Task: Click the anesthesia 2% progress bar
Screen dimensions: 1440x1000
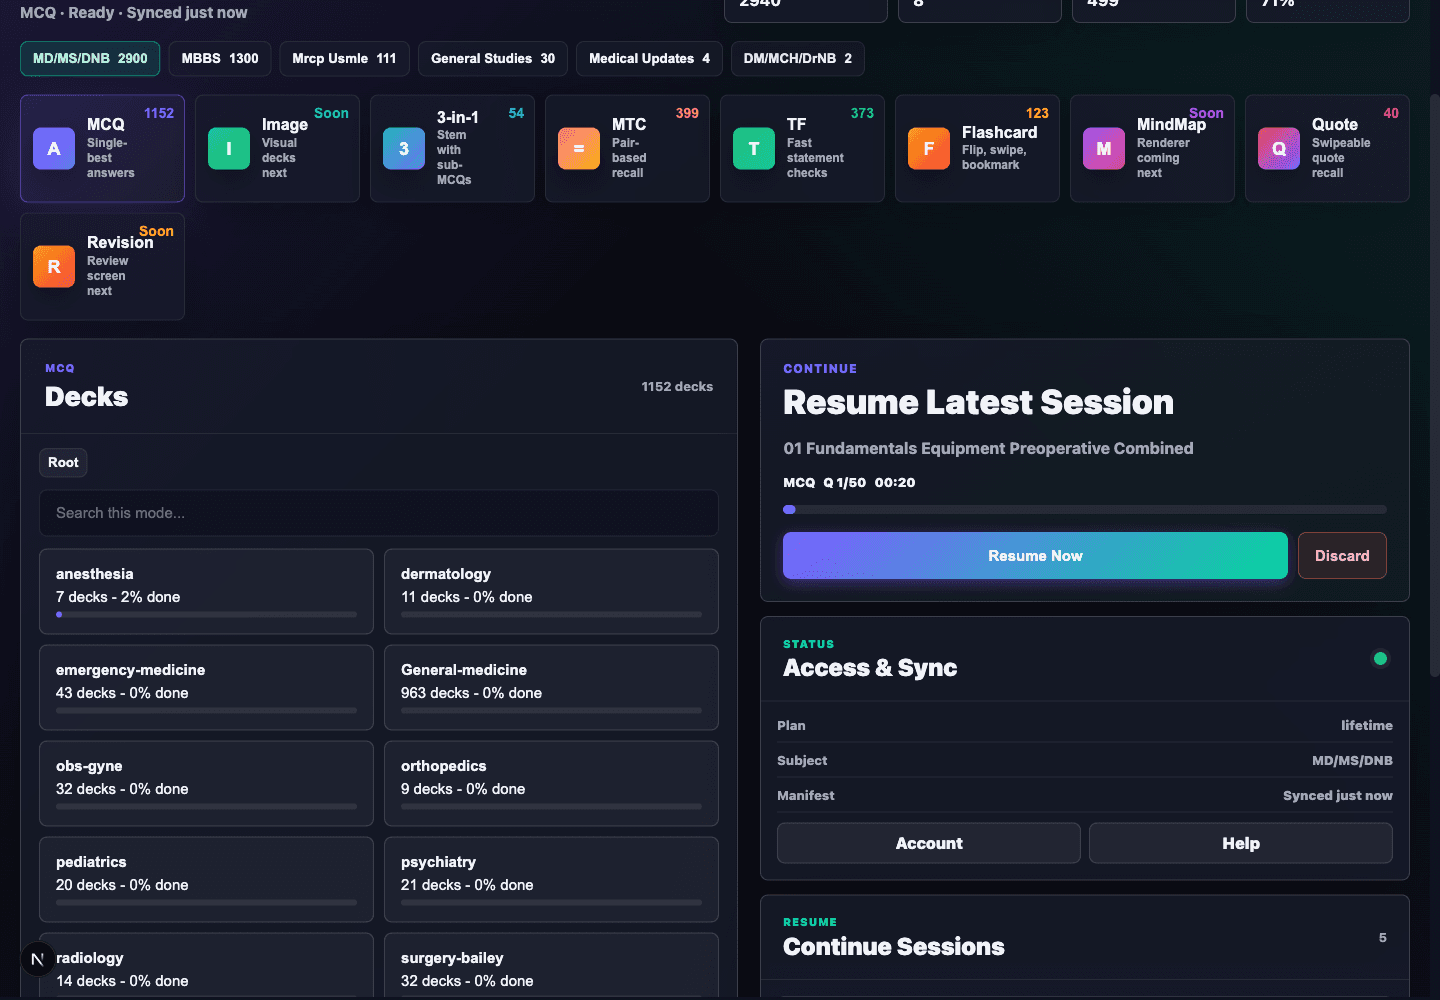Action: point(206,614)
